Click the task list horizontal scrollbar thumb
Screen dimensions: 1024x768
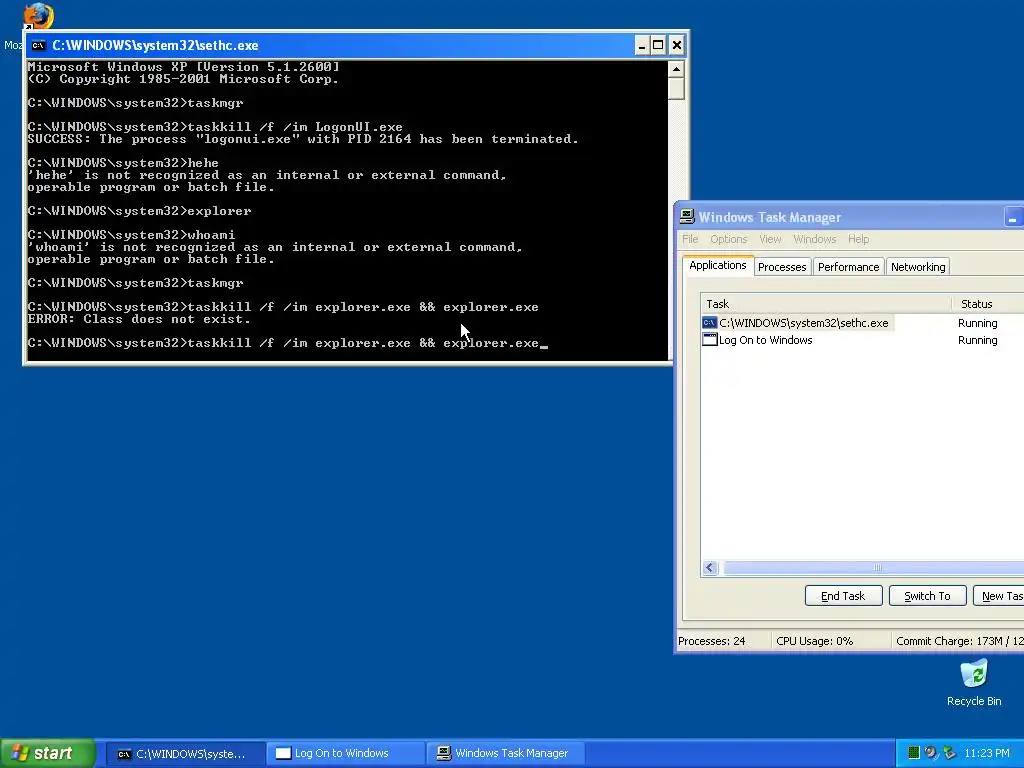point(875,568)
